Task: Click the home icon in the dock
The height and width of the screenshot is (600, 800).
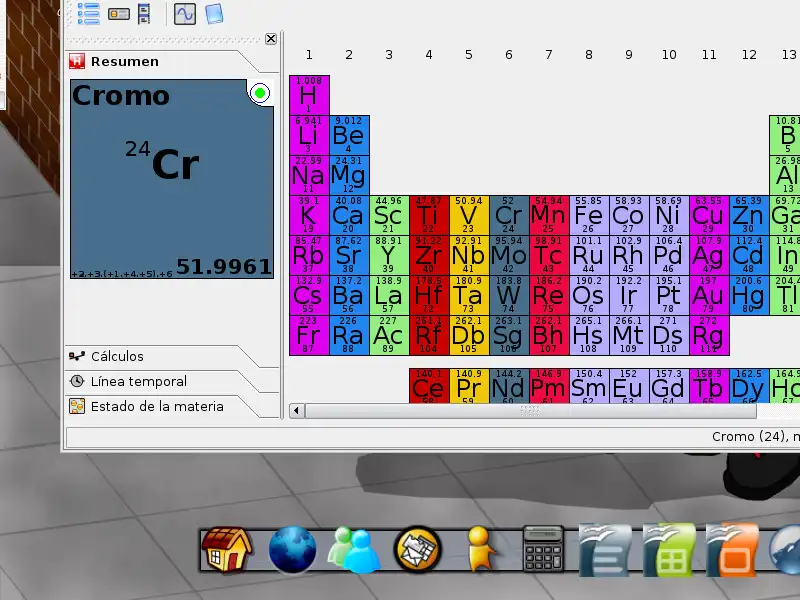Action: pyautogui.click(x=228, y=549)
